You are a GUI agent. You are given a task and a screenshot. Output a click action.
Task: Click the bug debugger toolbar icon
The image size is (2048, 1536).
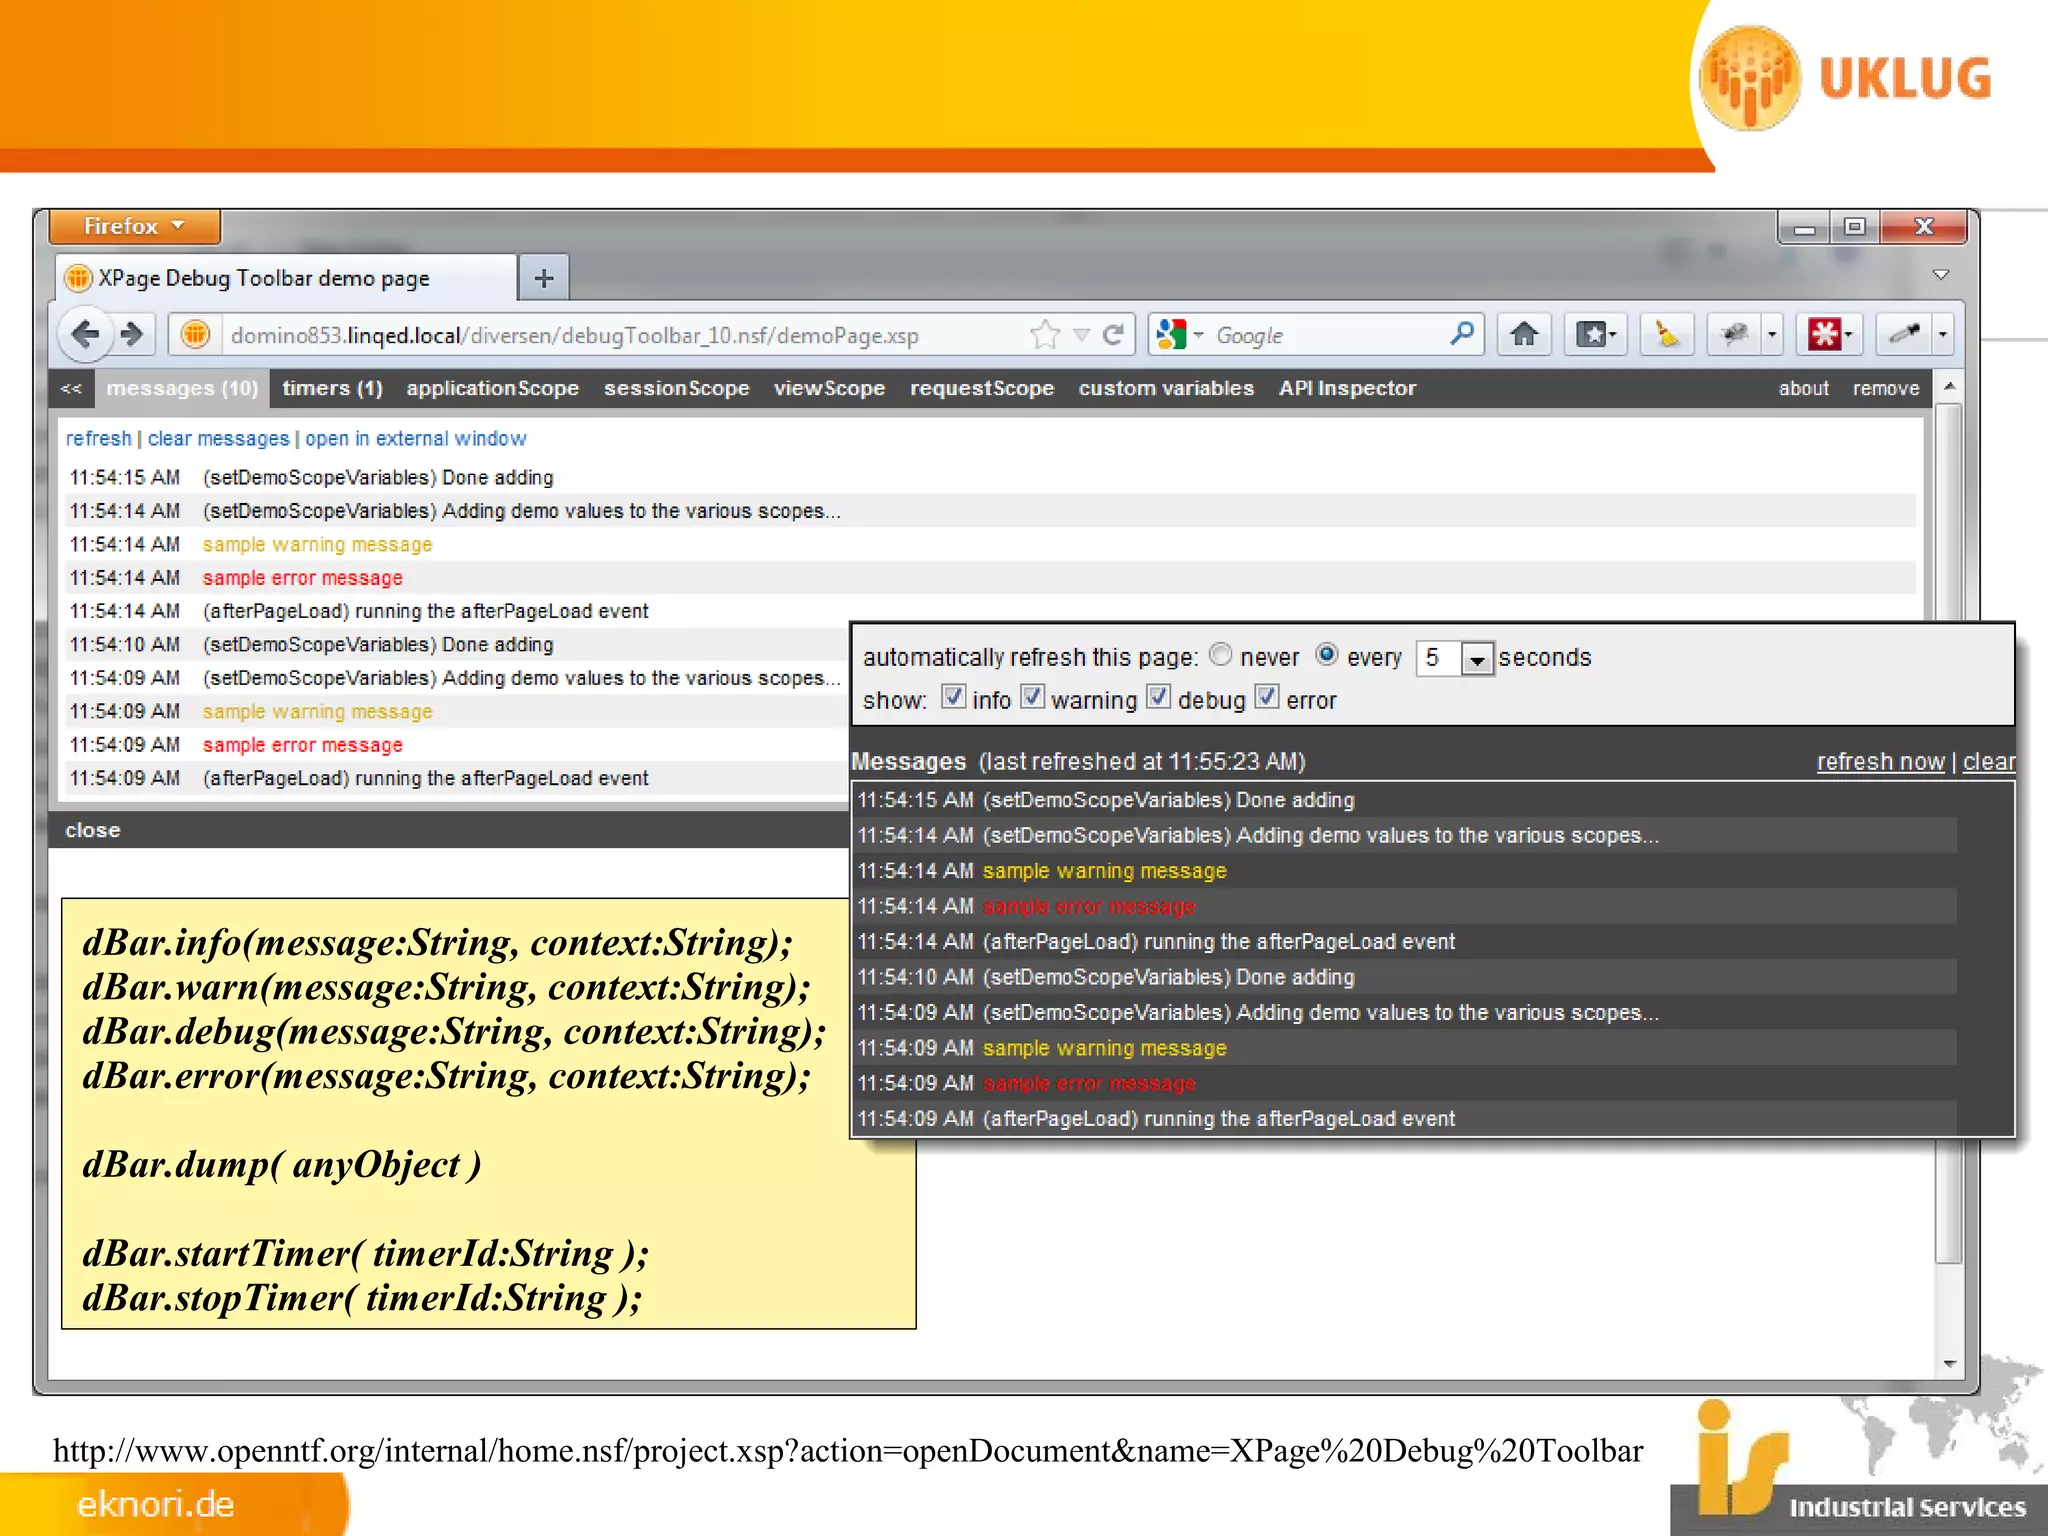1735,334
